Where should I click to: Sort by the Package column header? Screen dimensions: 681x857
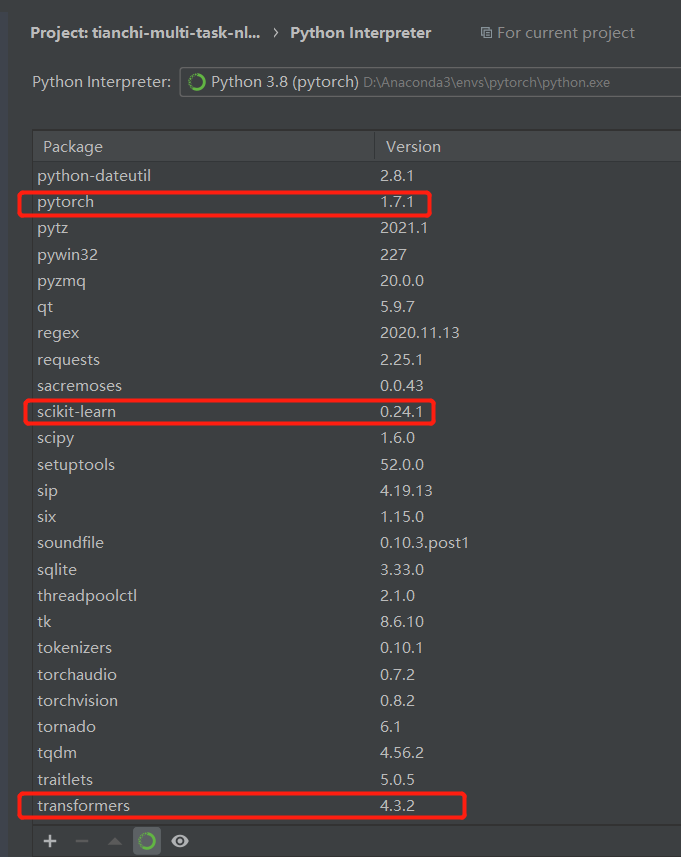(x=203, y=146)
